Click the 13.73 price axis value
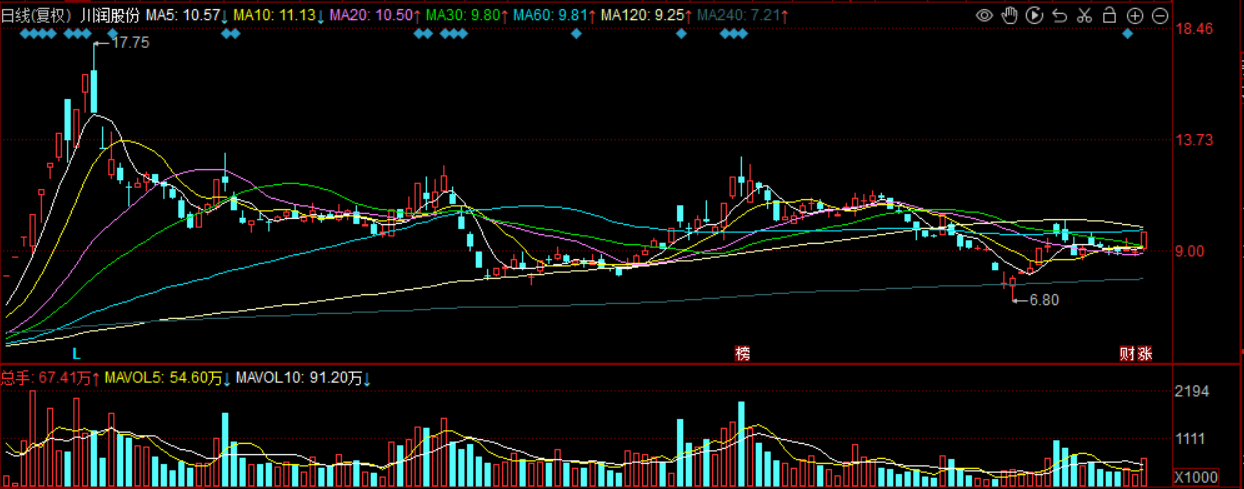1244x489 pixels. pos(1195,140)
